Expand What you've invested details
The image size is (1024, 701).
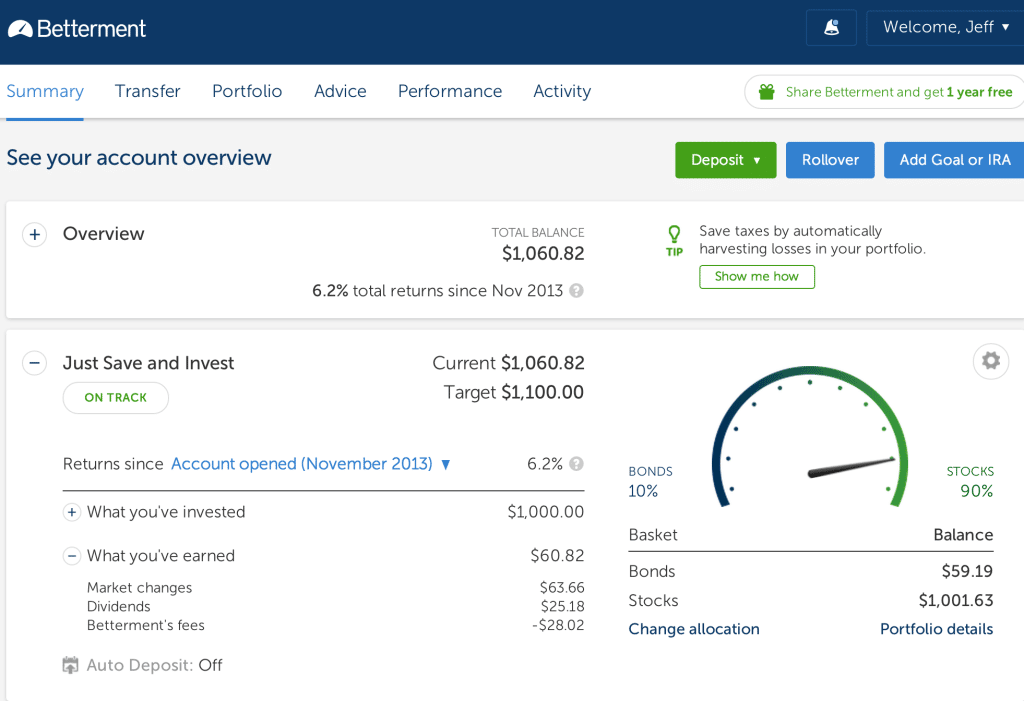click(71, 512)
